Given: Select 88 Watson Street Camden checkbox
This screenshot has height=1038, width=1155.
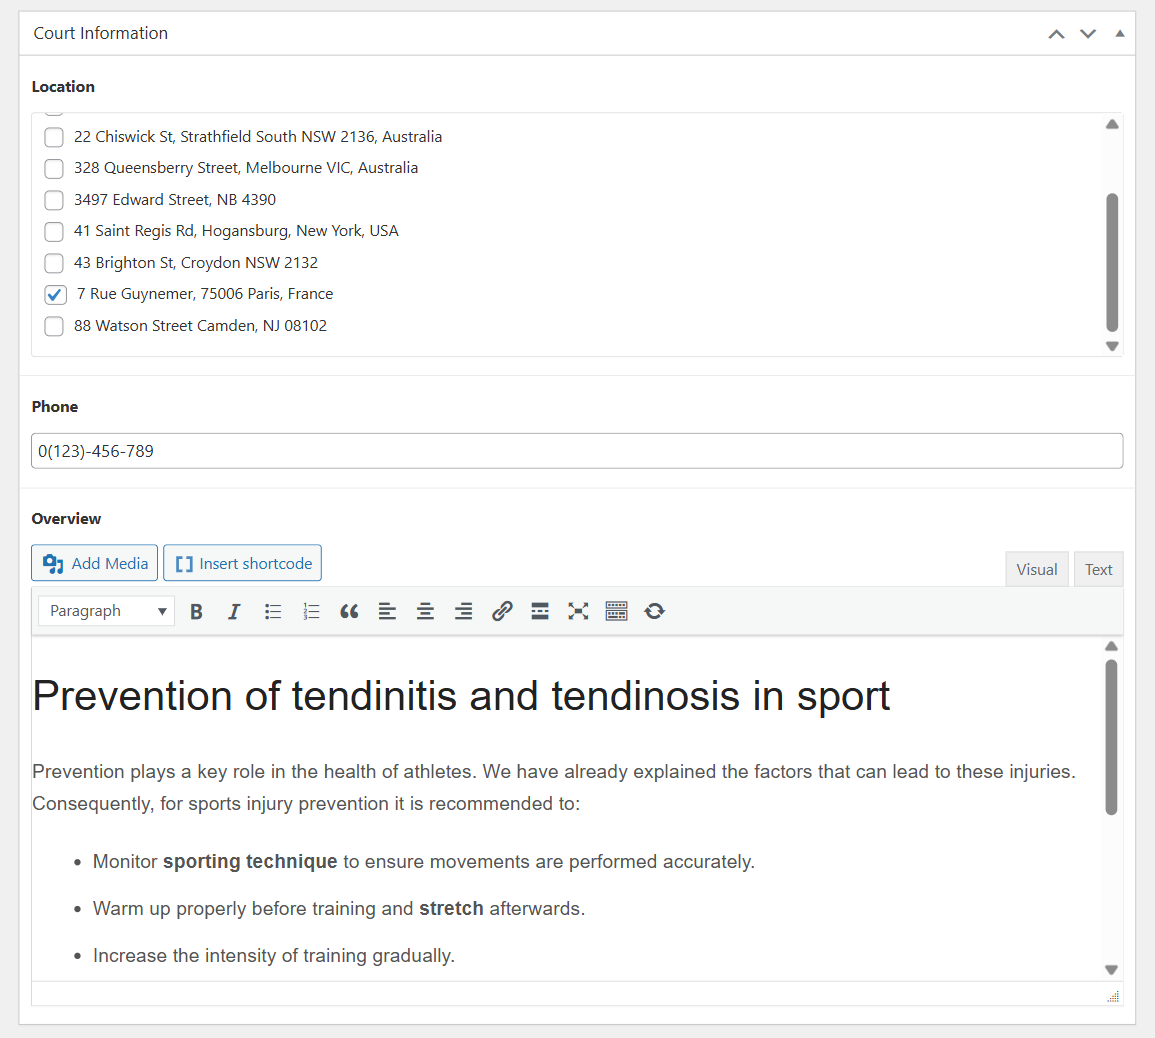Looking at the screenshot, I should click(x=54, y=326).
